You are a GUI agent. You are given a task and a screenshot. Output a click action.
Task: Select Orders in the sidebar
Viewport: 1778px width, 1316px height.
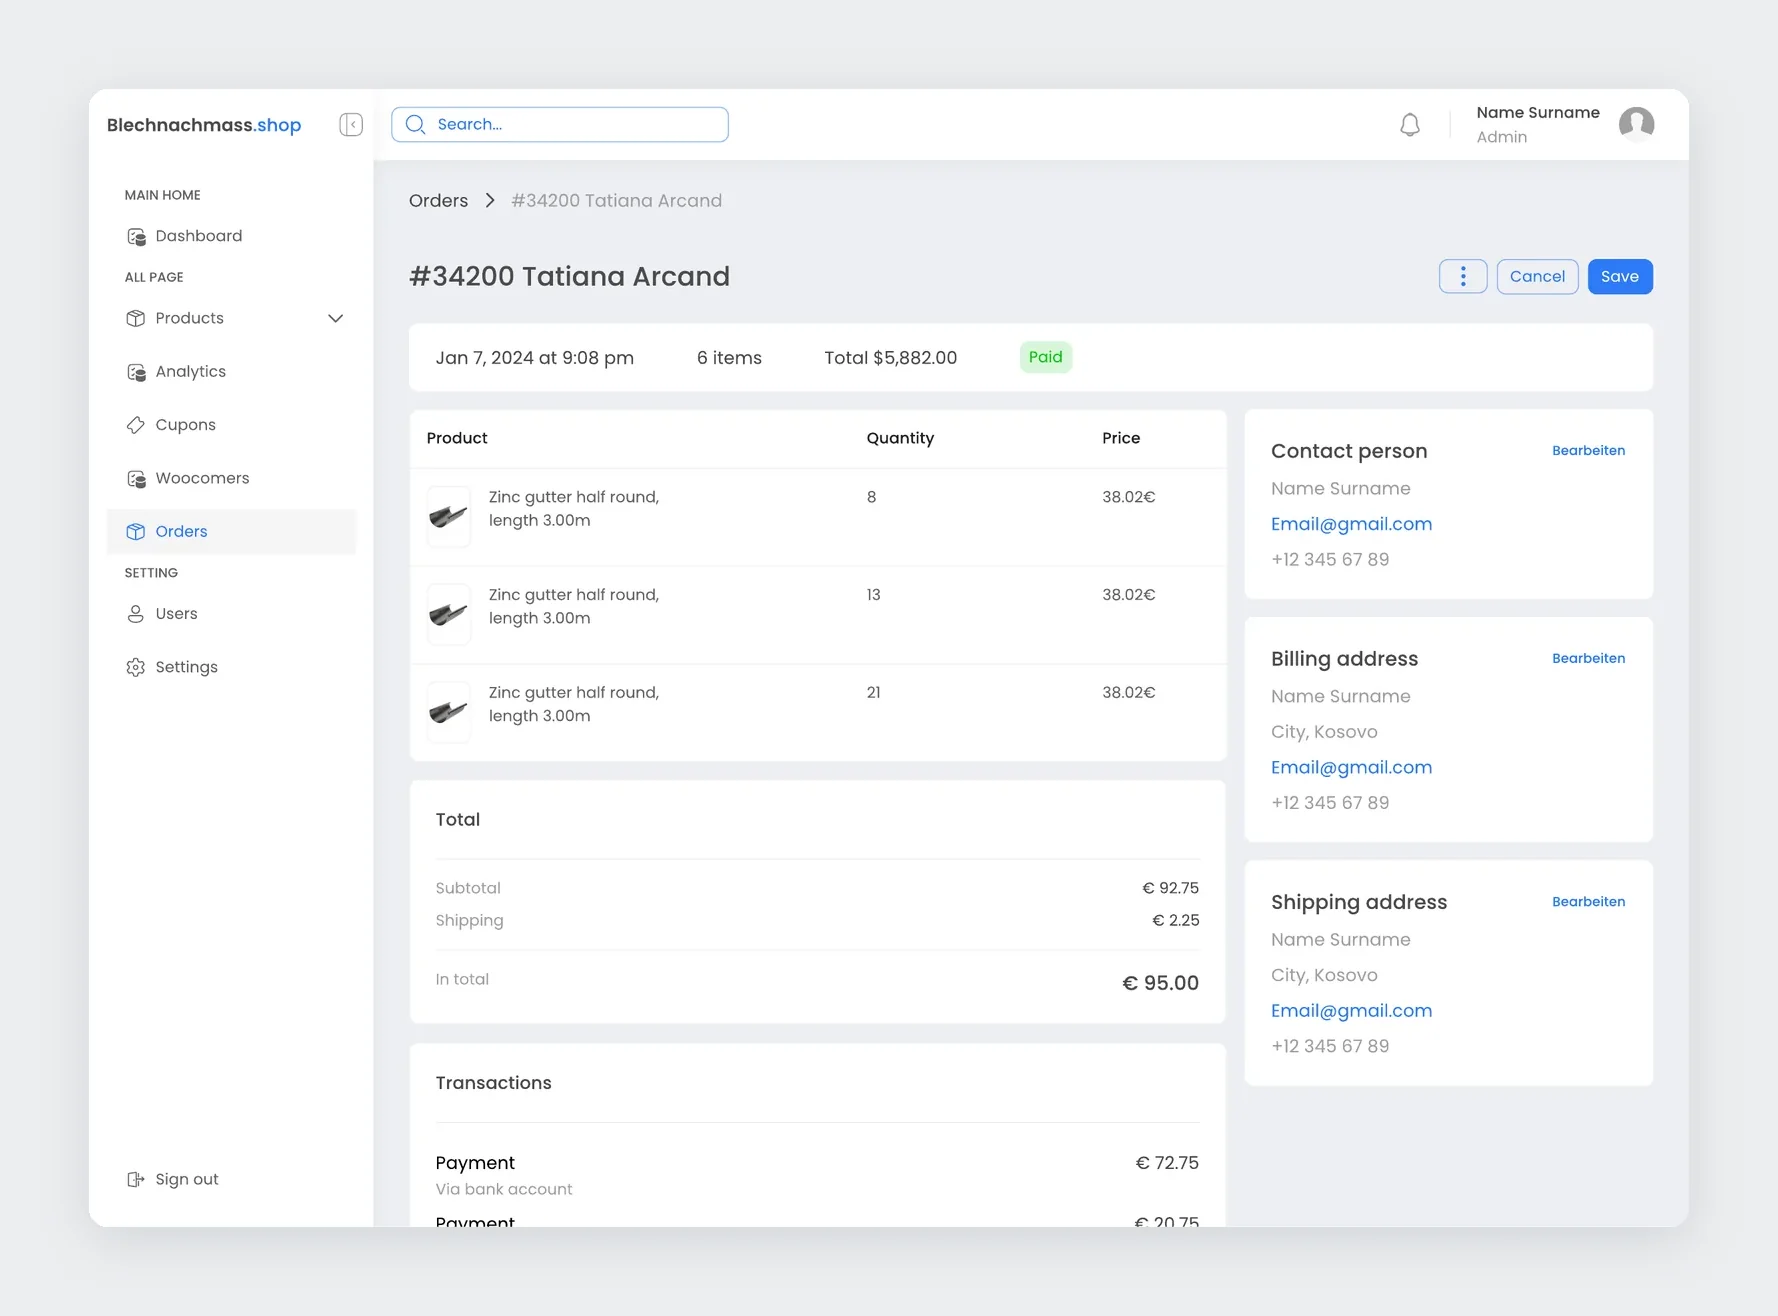coord(231,532)
